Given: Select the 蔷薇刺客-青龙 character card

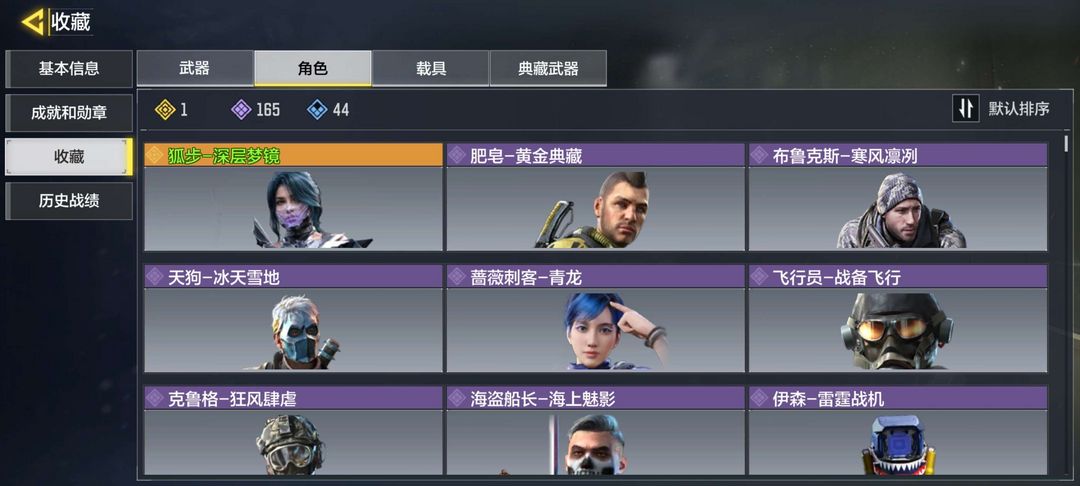Looking at the screenshot, I should (596, 319).
